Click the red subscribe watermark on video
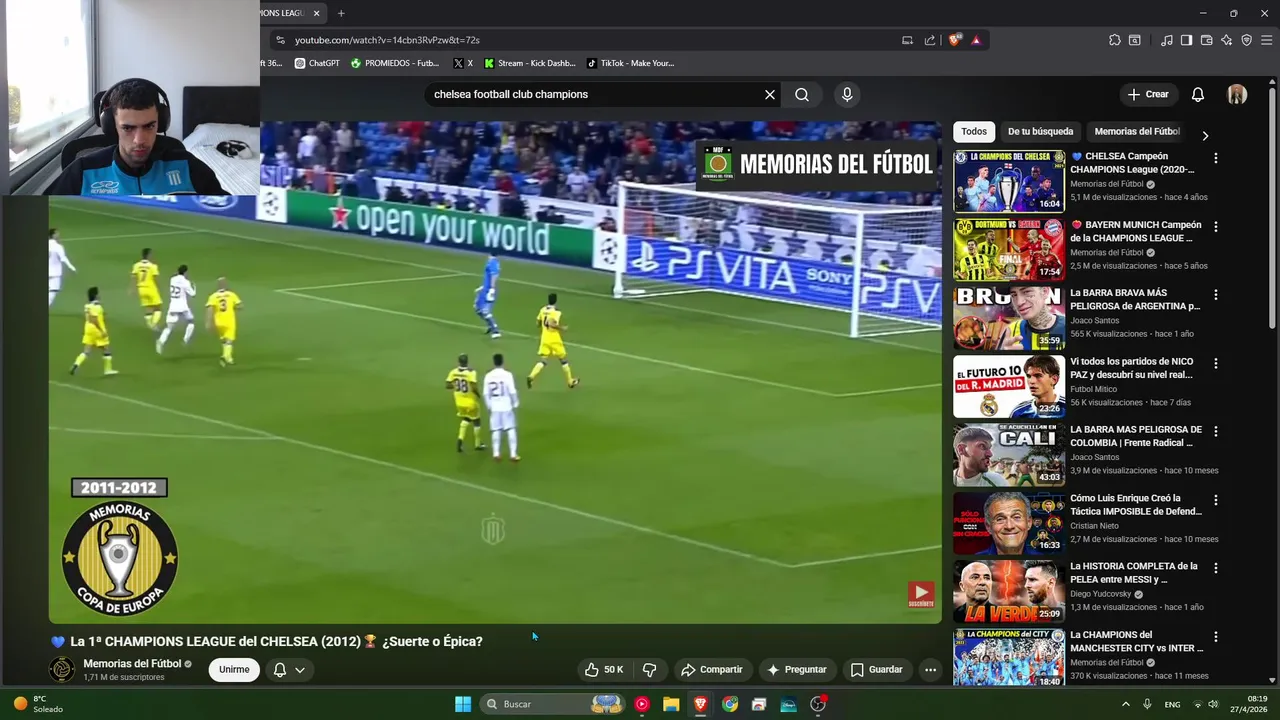The width and height of the screenshot is (1280, 720). [x=921, y=594]
